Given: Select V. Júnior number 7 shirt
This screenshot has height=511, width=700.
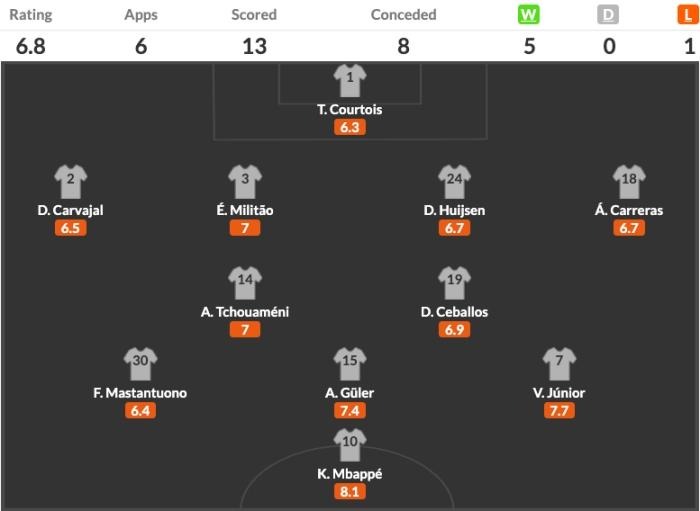Looking at the screenshot, I should (x=559, y=364).
